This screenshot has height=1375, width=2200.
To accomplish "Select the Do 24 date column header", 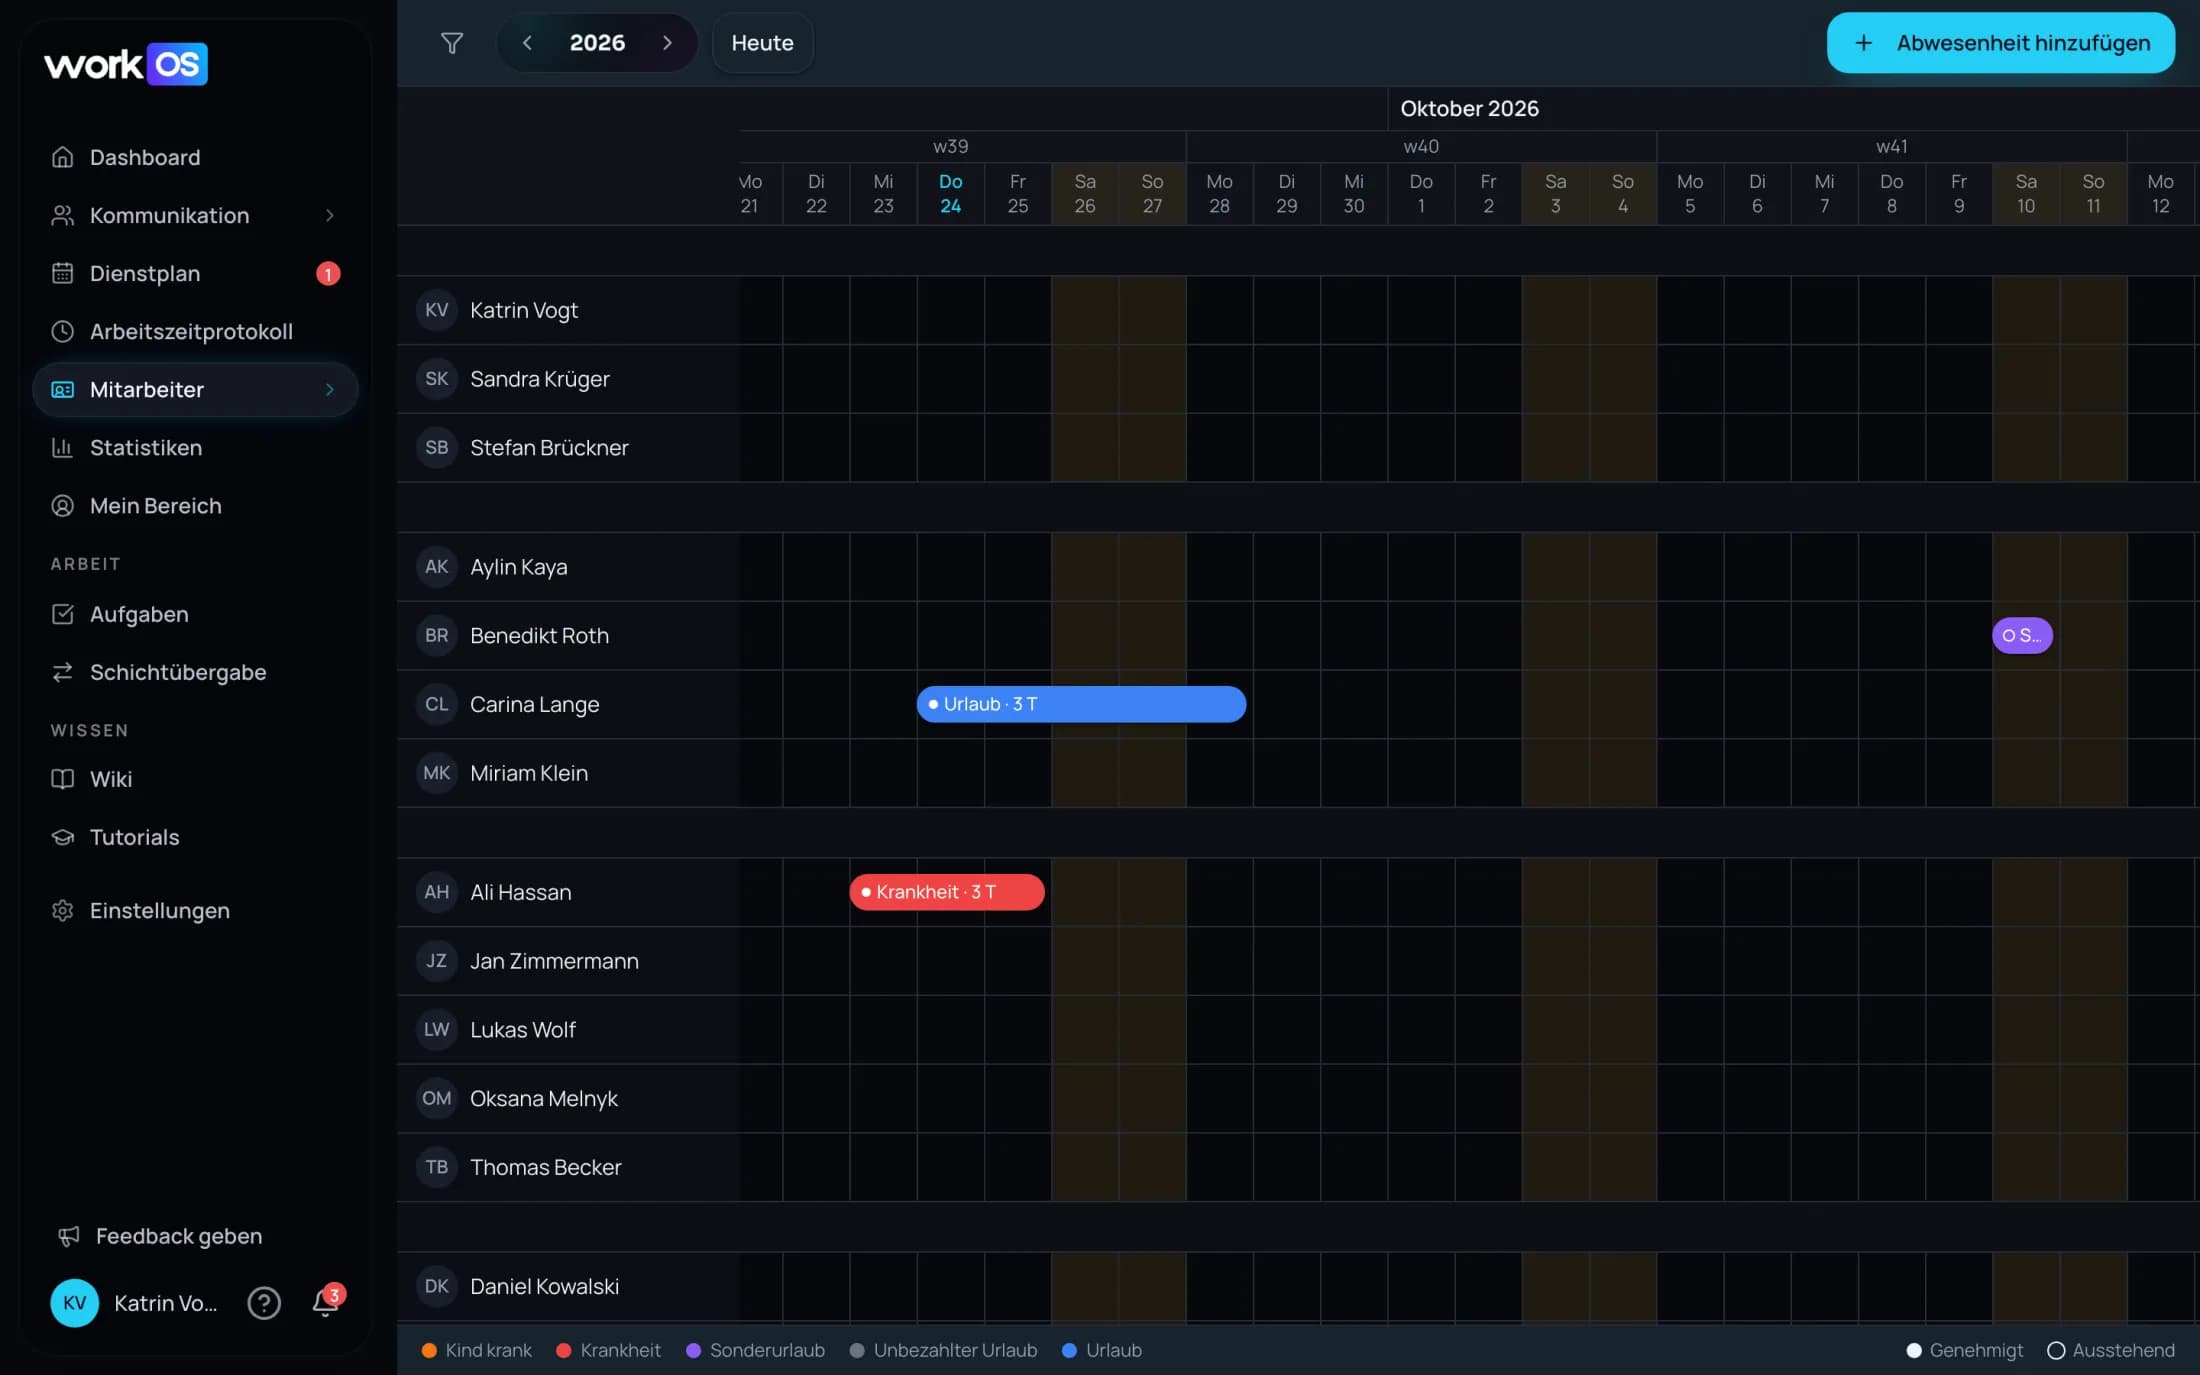I will (950, 193).
